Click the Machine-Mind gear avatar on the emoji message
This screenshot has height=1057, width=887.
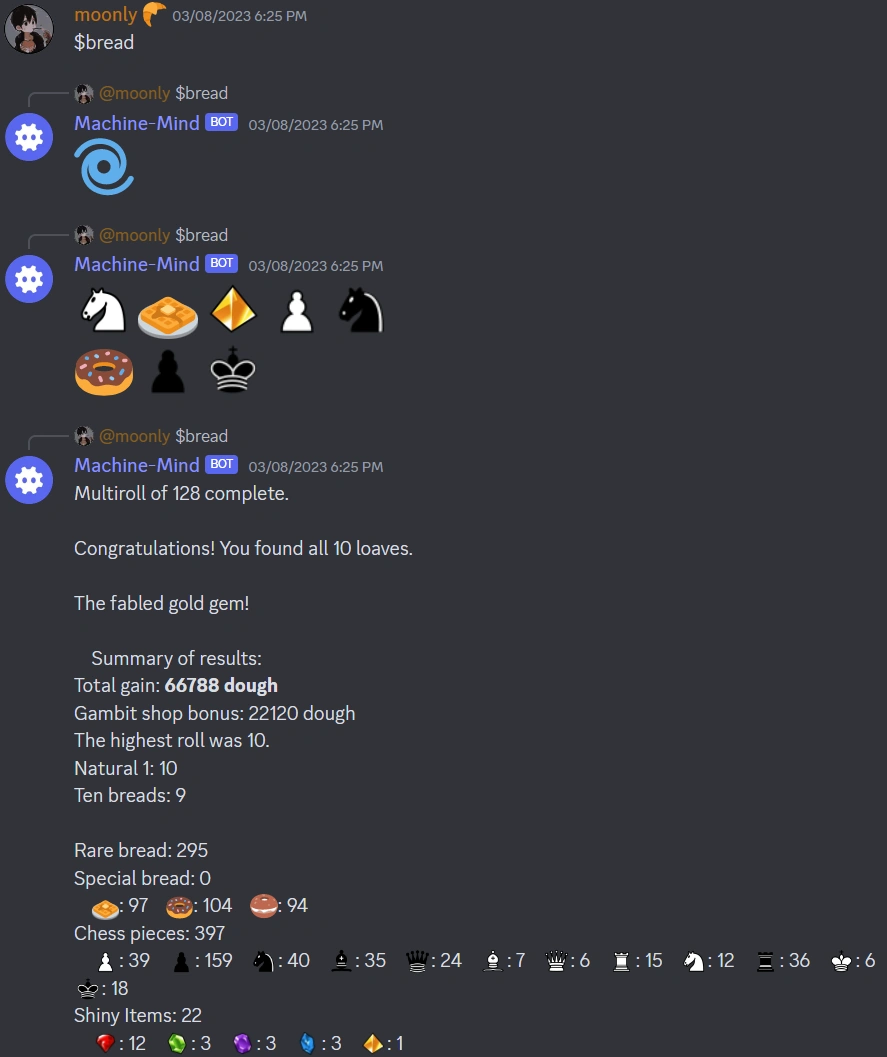tap(29, 278)
